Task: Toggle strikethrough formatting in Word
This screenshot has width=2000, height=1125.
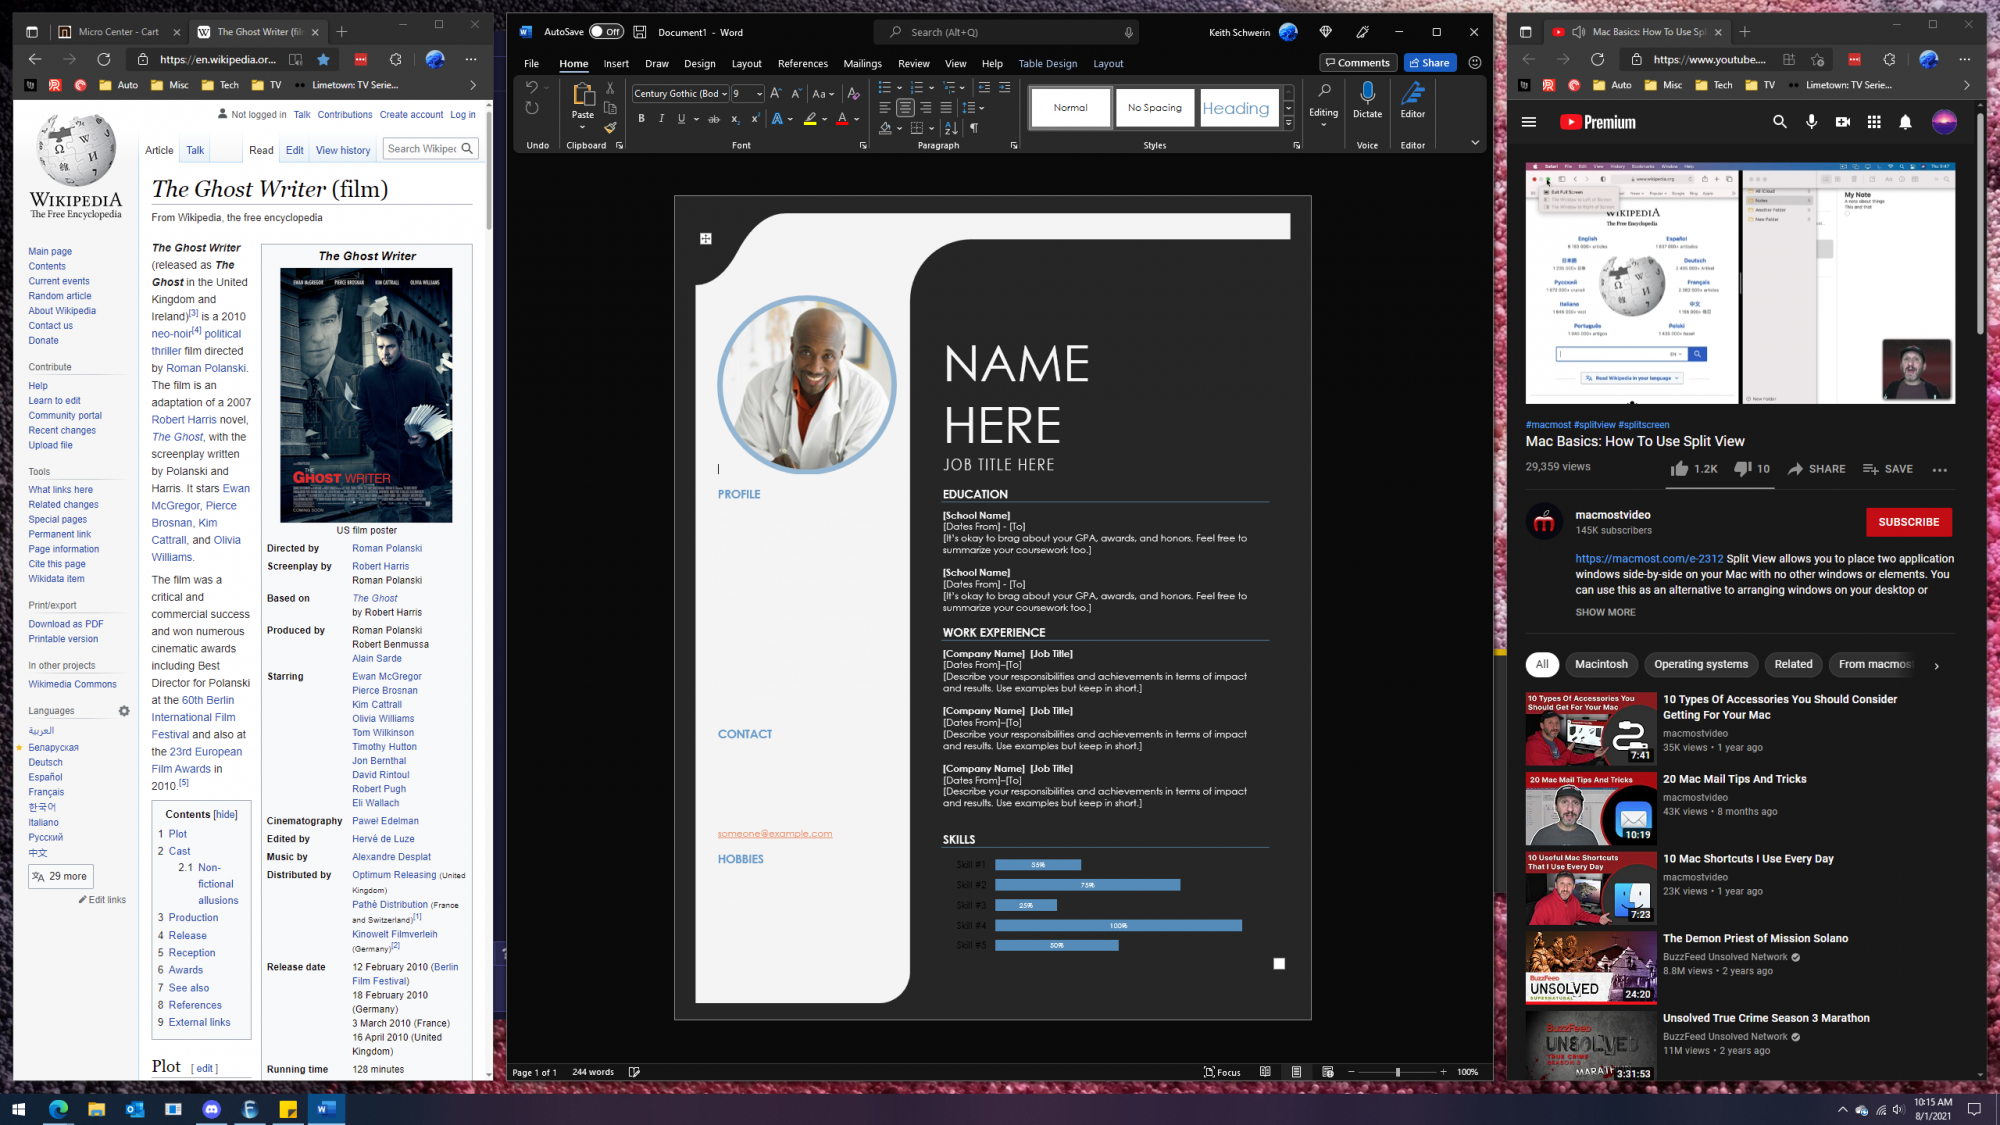Action: click(714, 119)
